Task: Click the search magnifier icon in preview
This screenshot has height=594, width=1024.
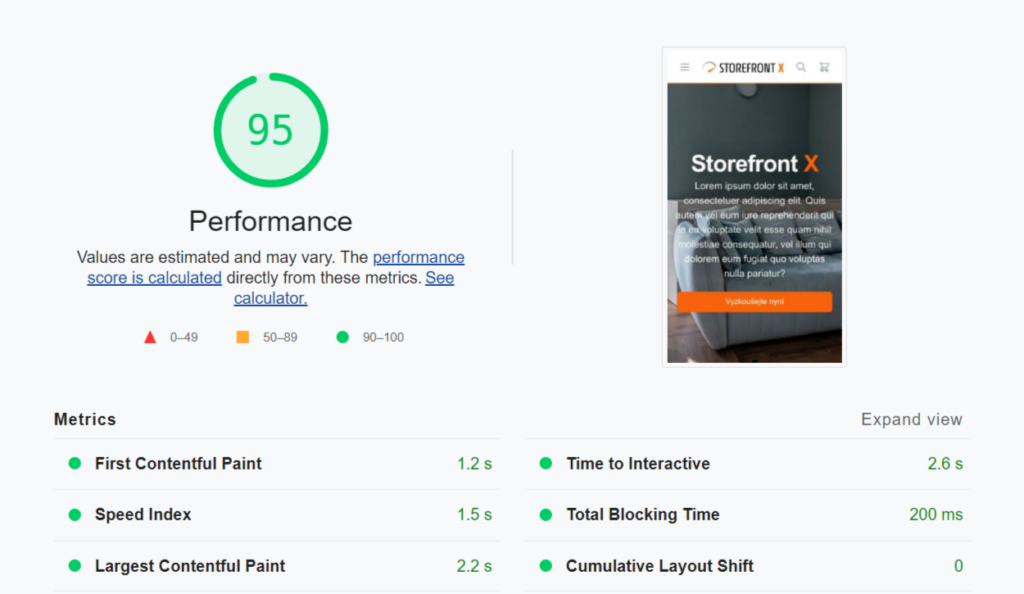Action: pos(801,67)
